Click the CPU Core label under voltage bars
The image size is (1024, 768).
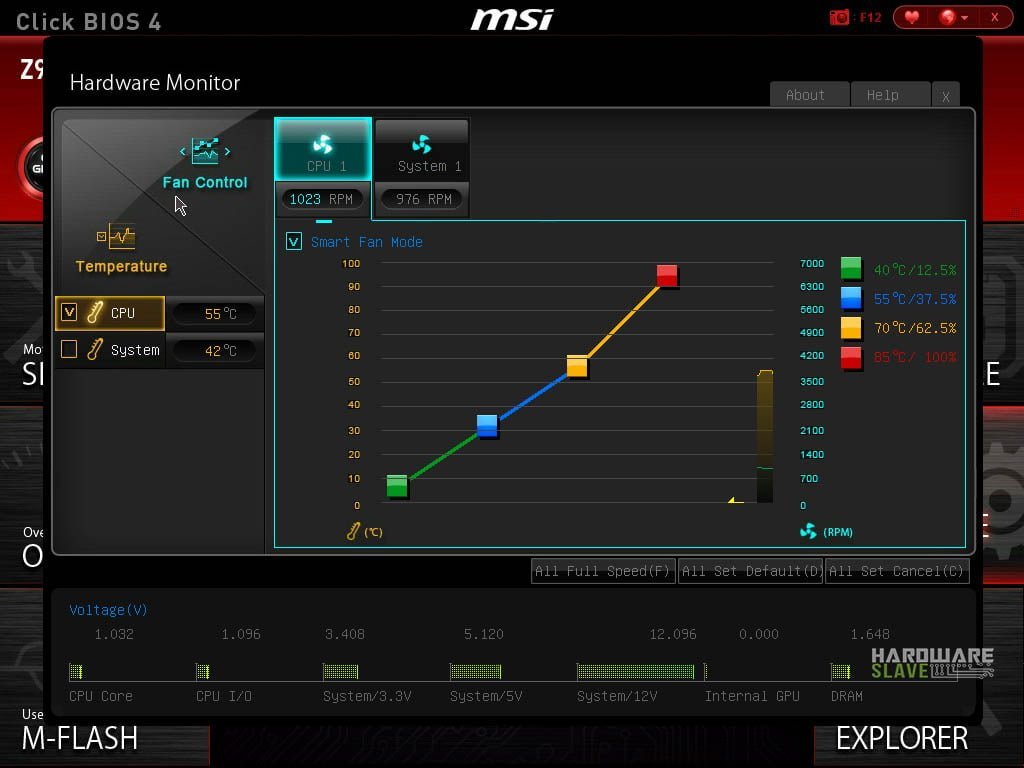click(x=101, y=696)
